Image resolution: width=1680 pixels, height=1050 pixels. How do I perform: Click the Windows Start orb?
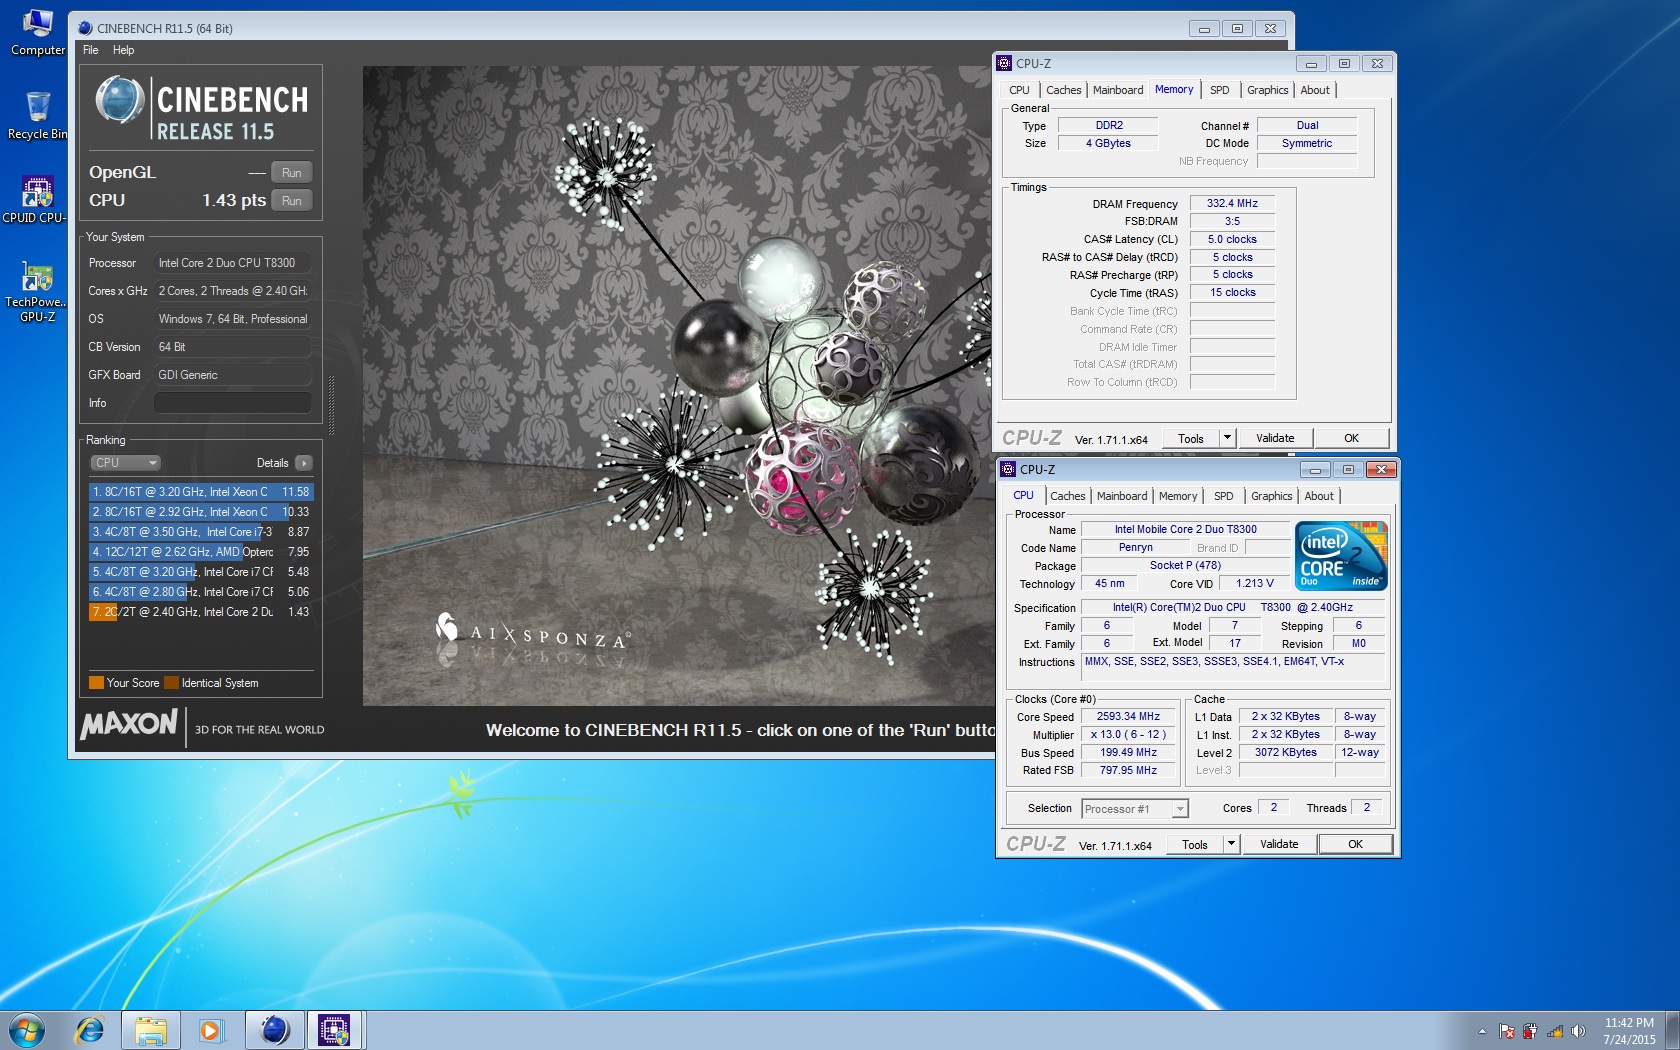pos(27,1030)
